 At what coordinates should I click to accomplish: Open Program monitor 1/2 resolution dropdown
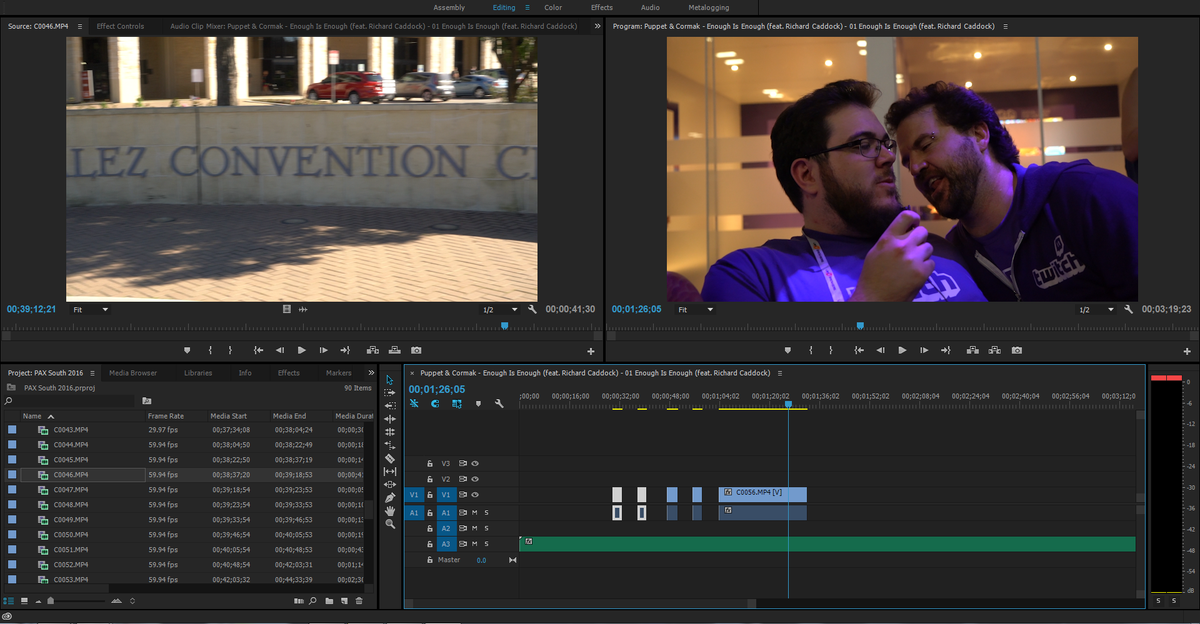pos(1097,310)
